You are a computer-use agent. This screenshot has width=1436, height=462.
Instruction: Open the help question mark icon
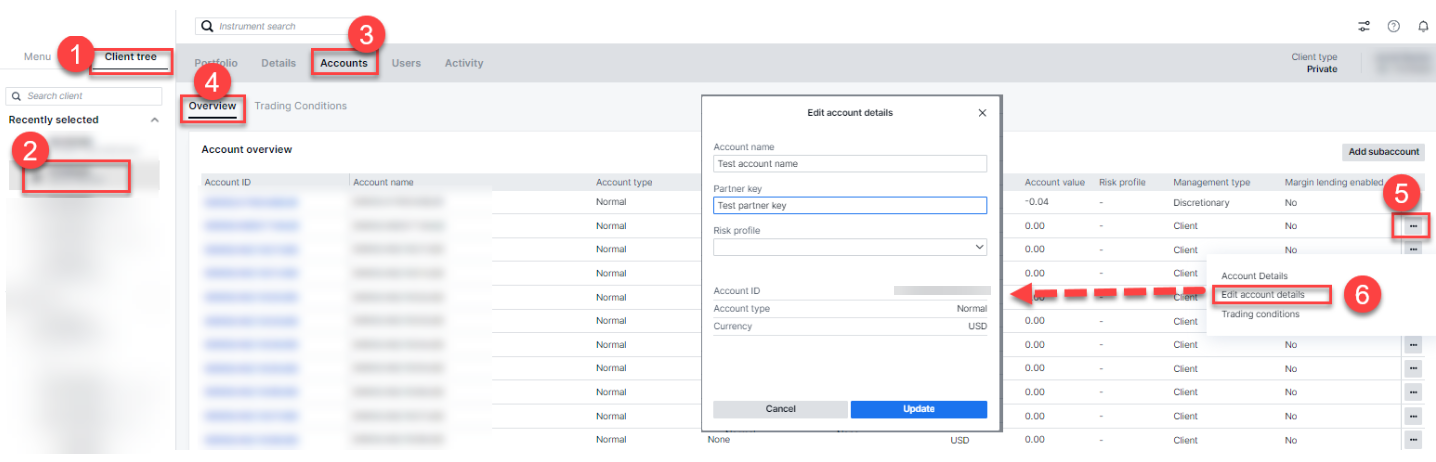[x=1393, y=26]
